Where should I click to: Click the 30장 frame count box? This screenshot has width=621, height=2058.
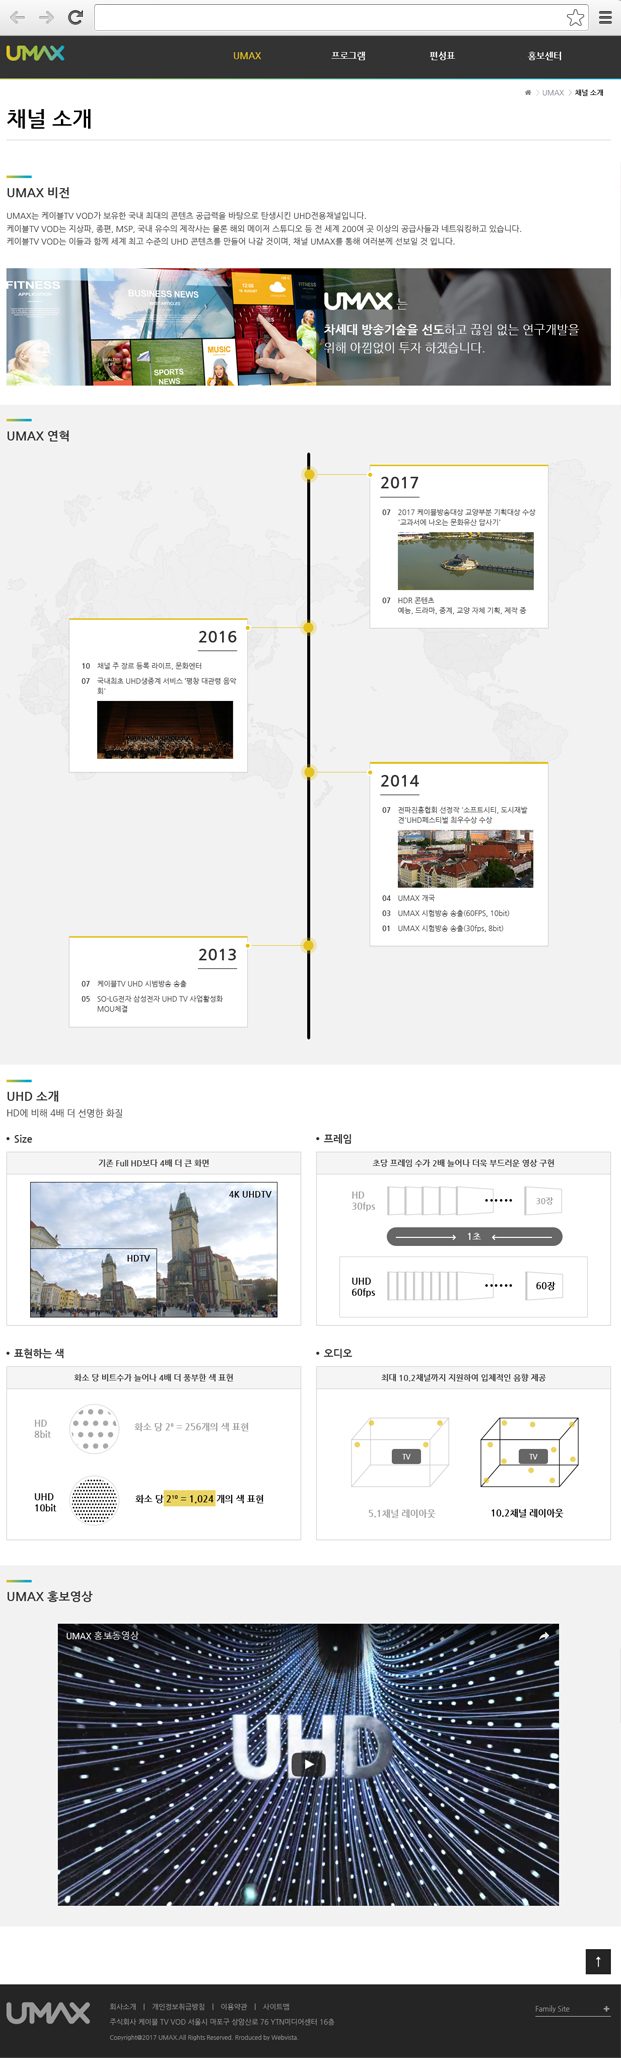544,1201
